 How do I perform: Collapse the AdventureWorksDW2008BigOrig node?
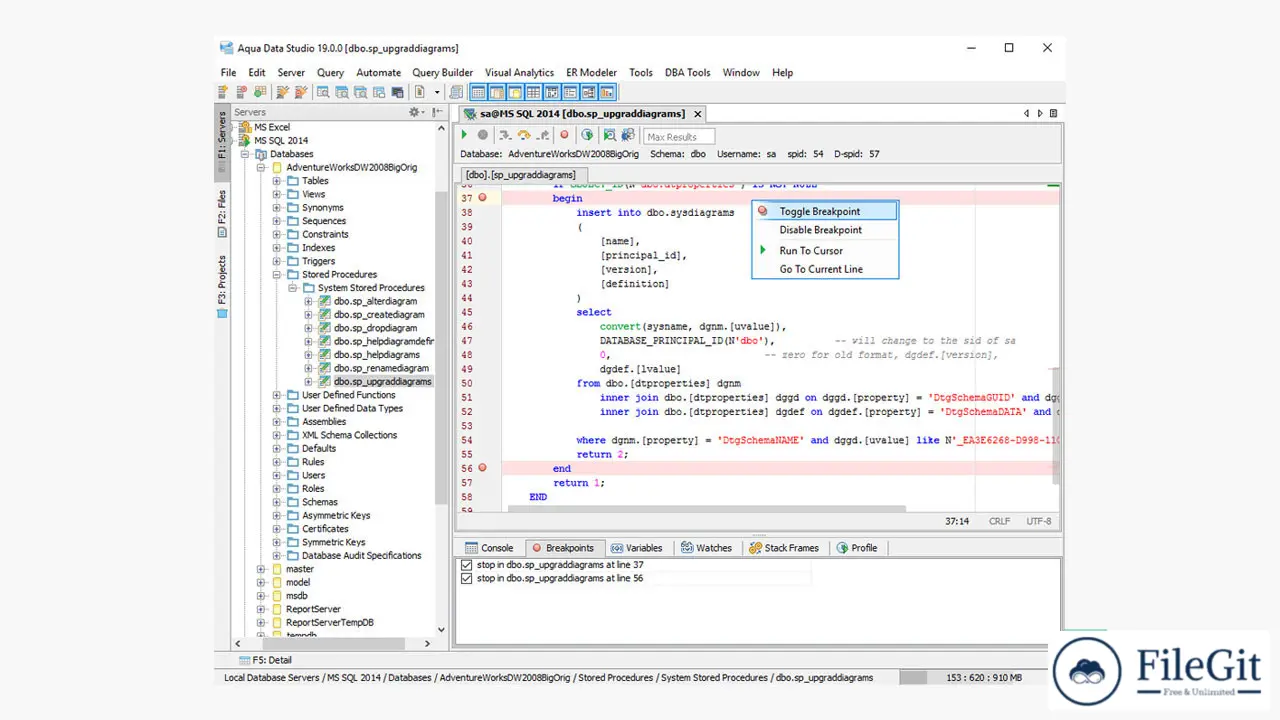[261, 167]
